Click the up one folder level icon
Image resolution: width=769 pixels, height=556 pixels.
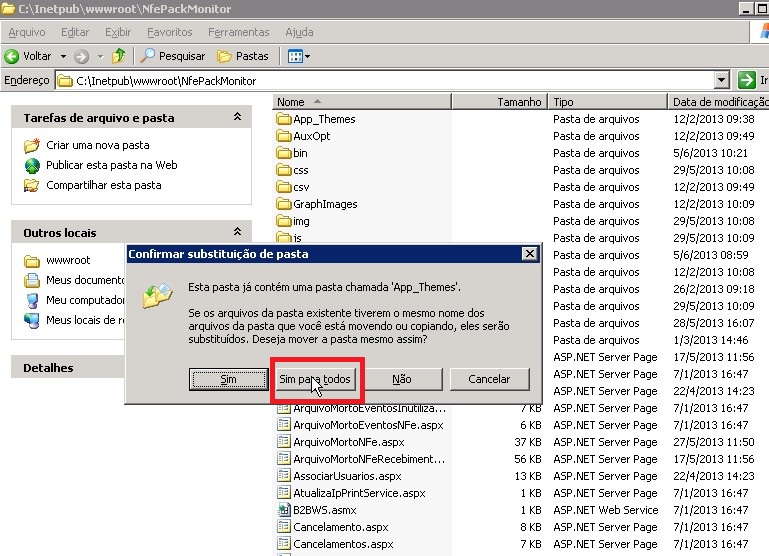[x=119, y=56]
